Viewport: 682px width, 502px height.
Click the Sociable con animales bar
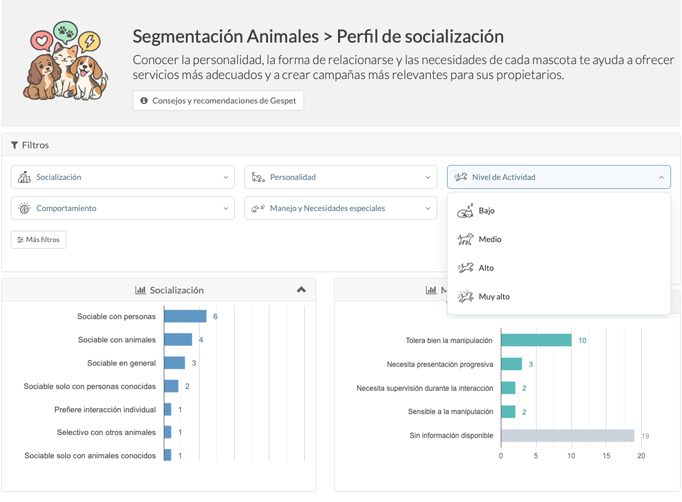coord(178,339)
